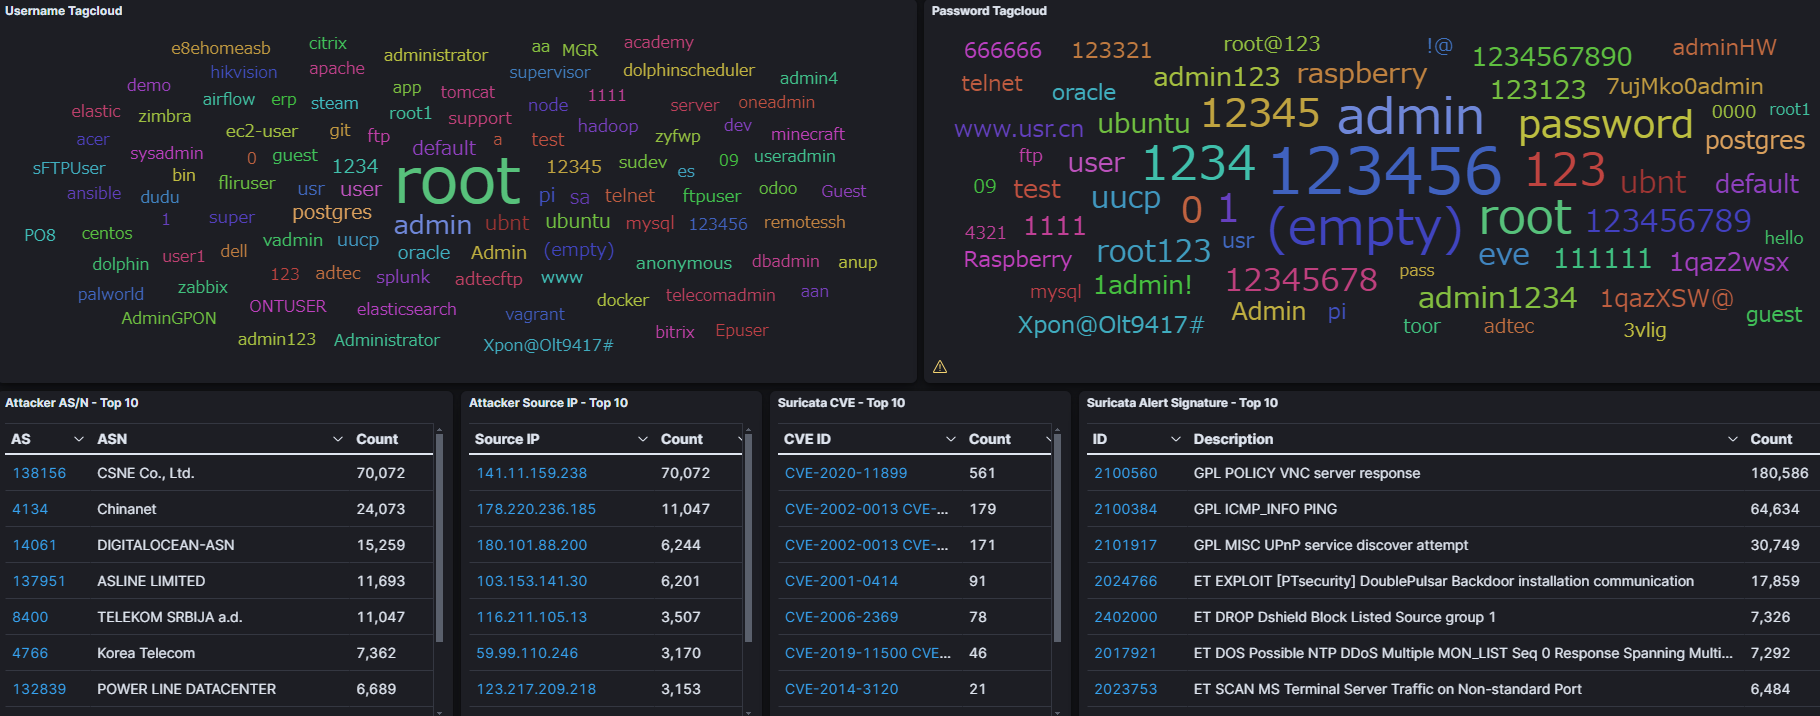This screenshot has height=716, width=1820.
Task: Click AS number 4134 link
Action: (30, 509)
